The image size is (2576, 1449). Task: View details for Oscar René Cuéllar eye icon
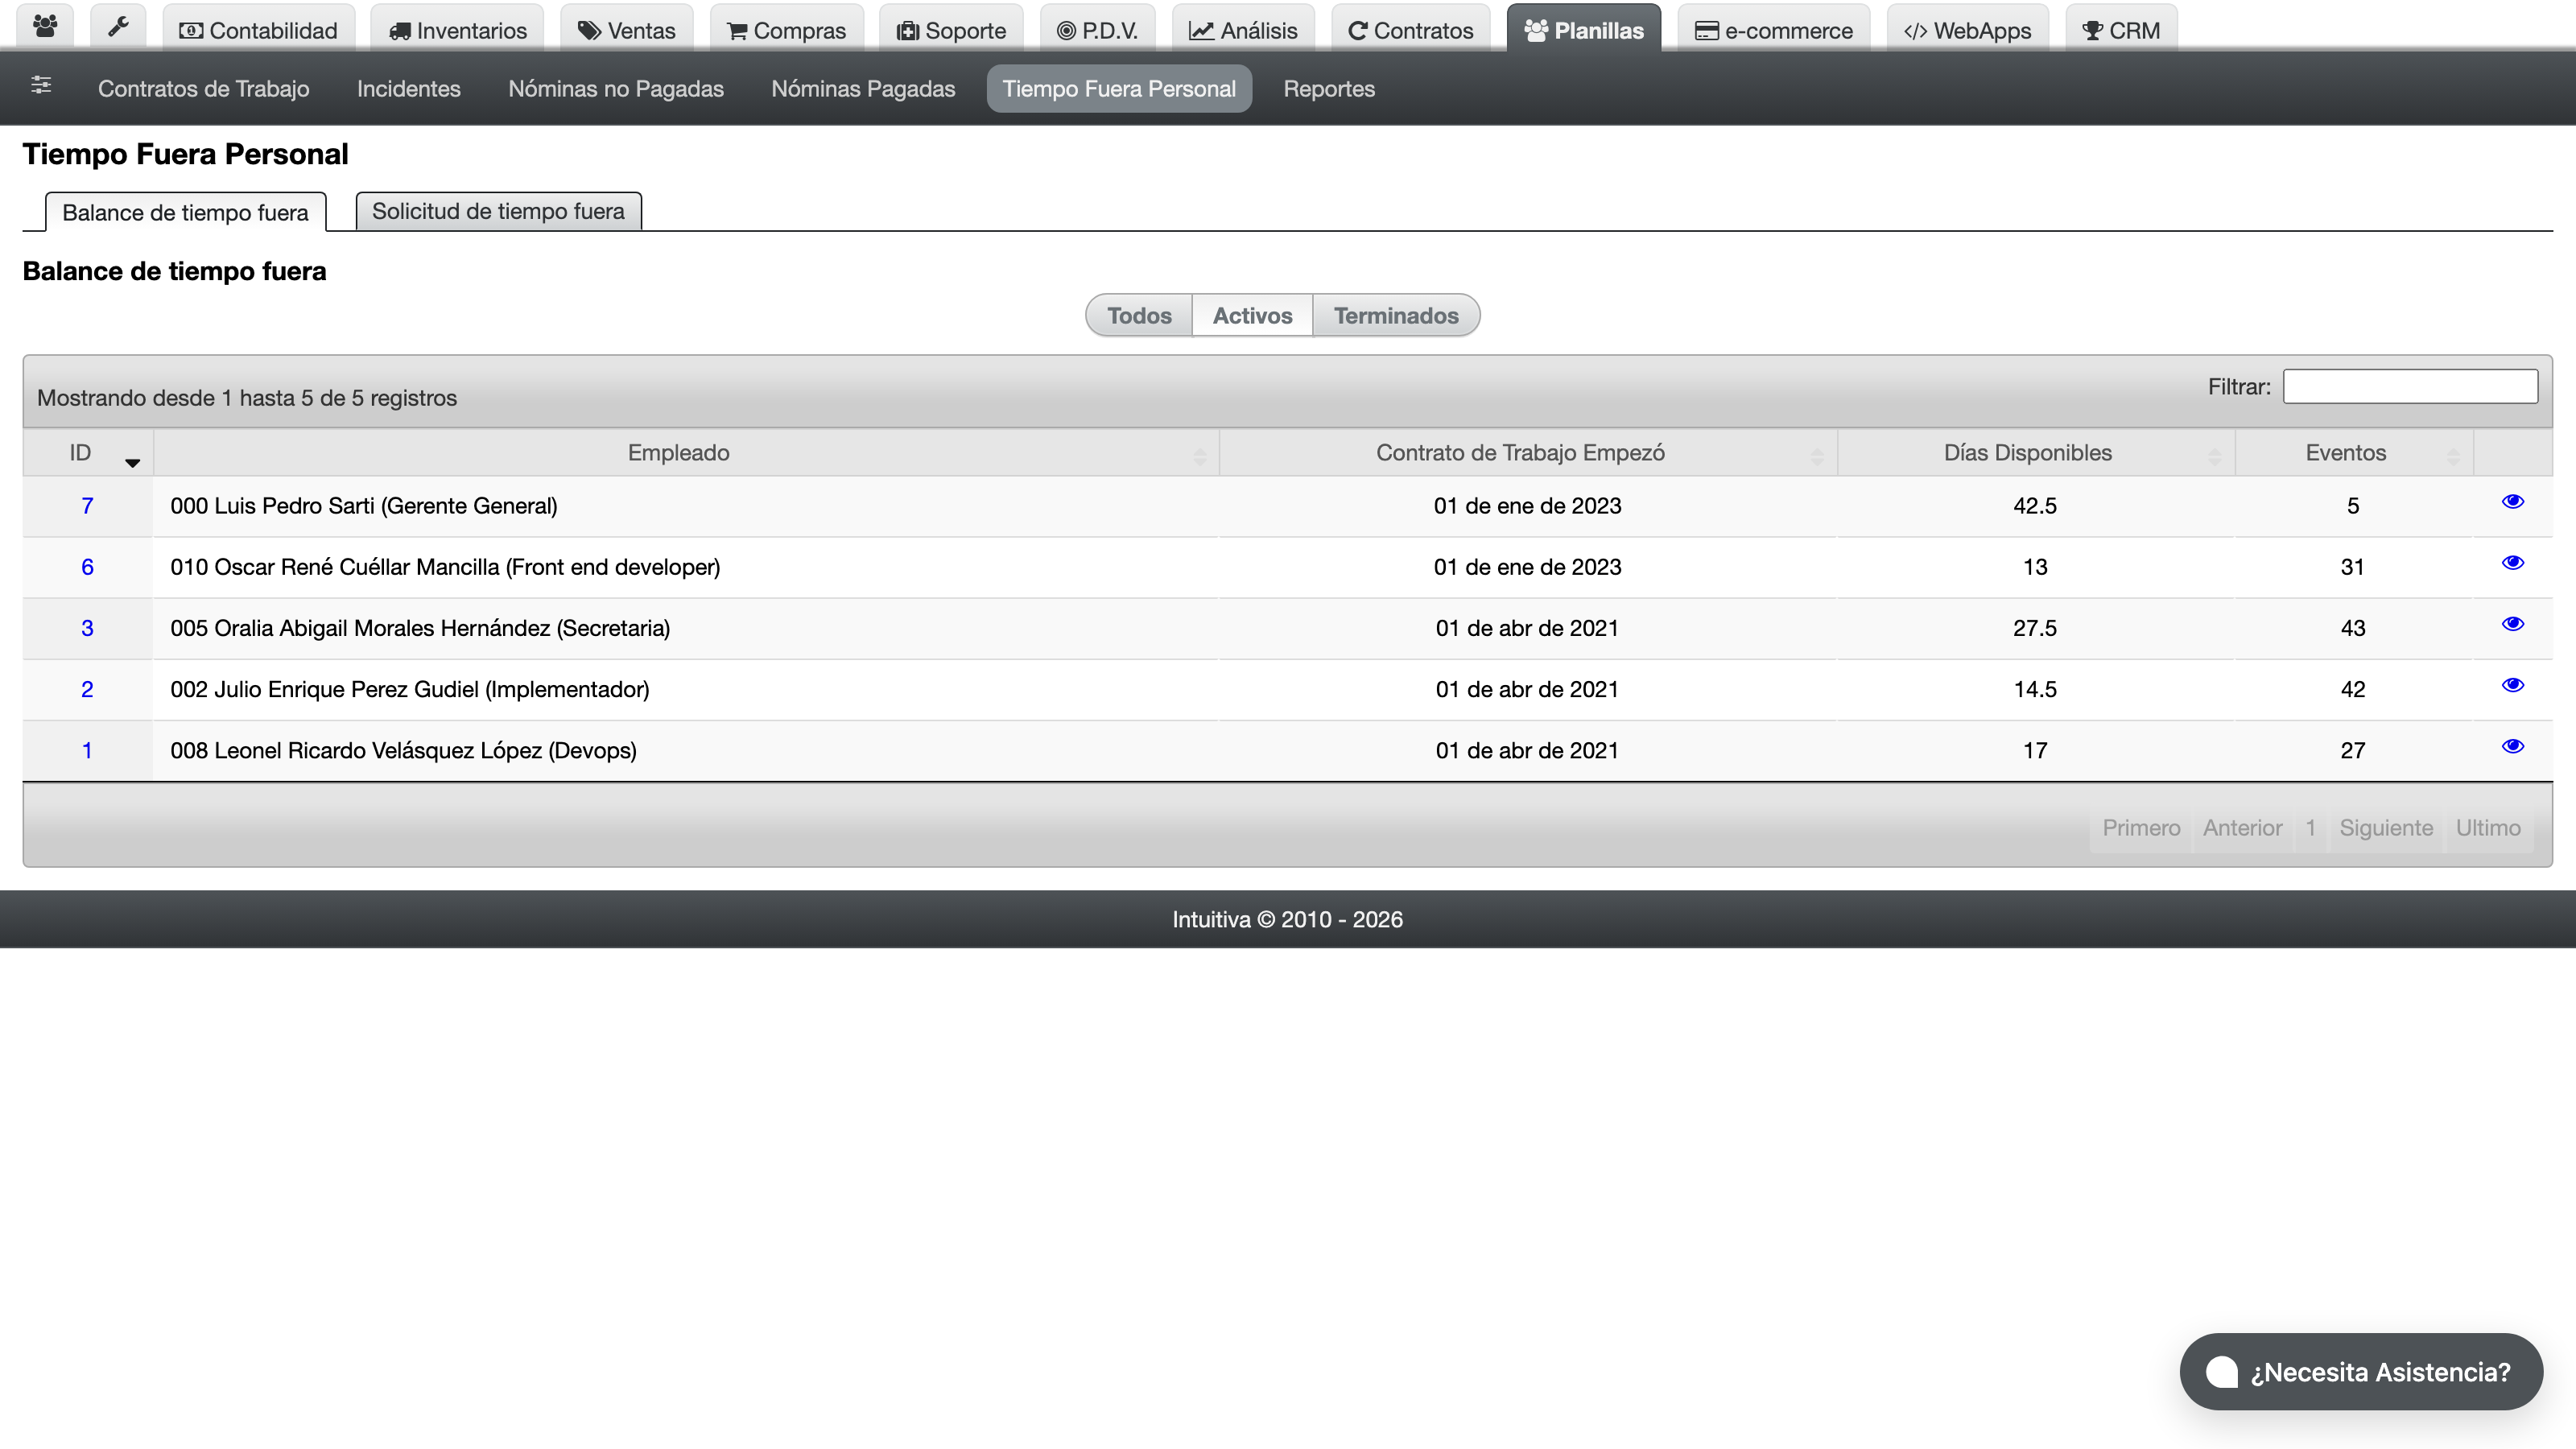2512,563
